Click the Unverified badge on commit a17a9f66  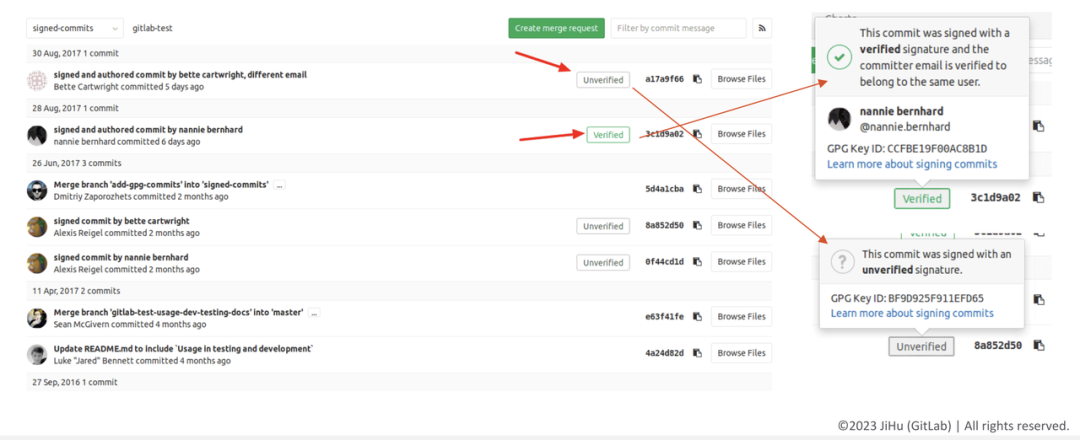(x=603, y=80)
